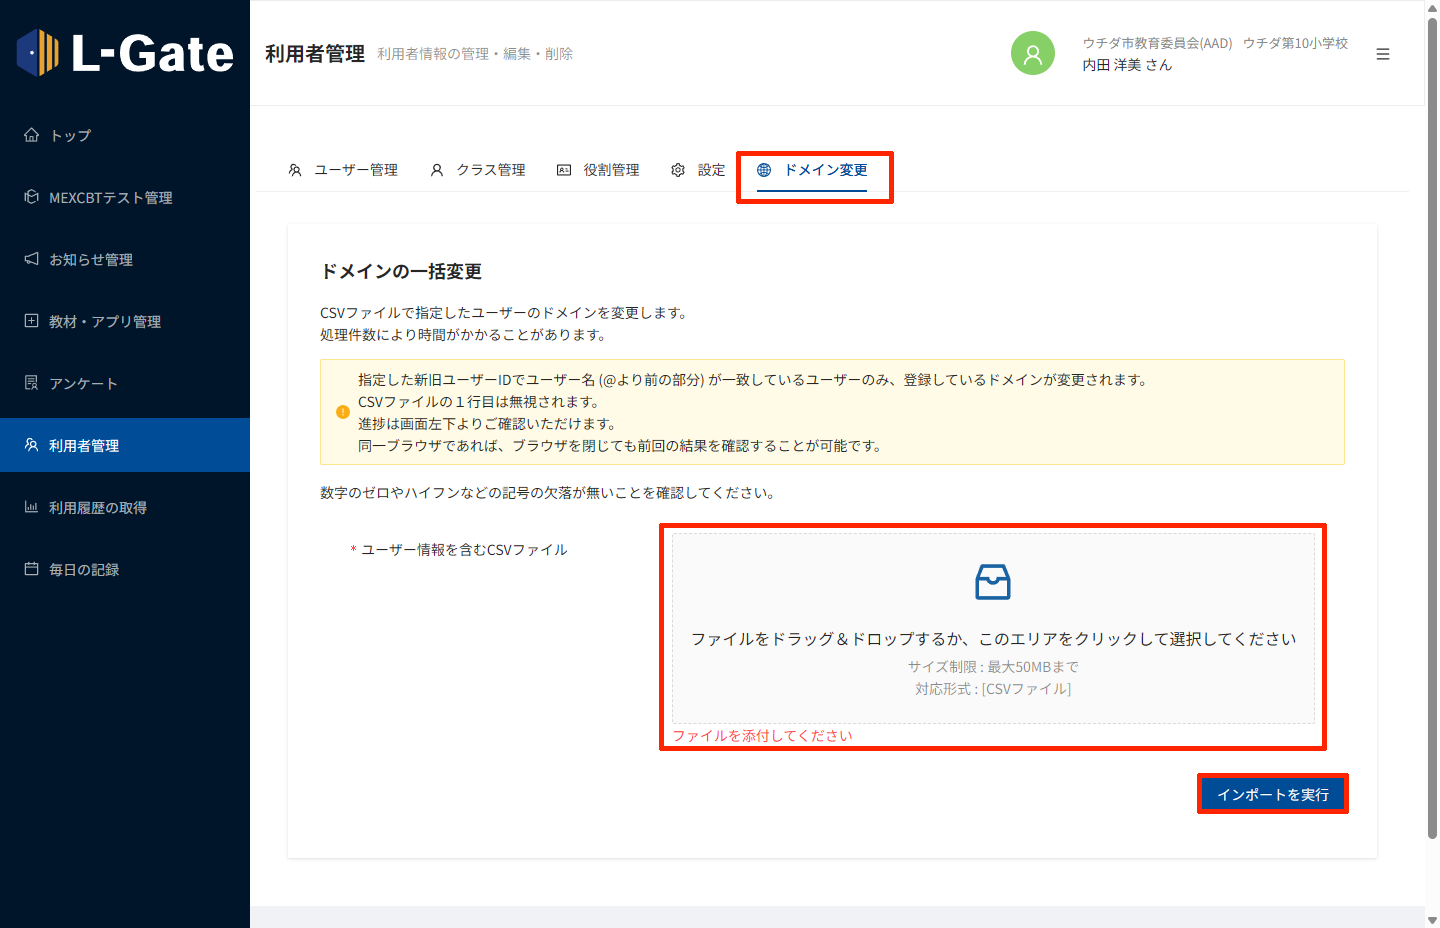1440x928 pixels.
Task: Click the L-Gate logo
Action: pyautogui.click(x=125, y=53)
